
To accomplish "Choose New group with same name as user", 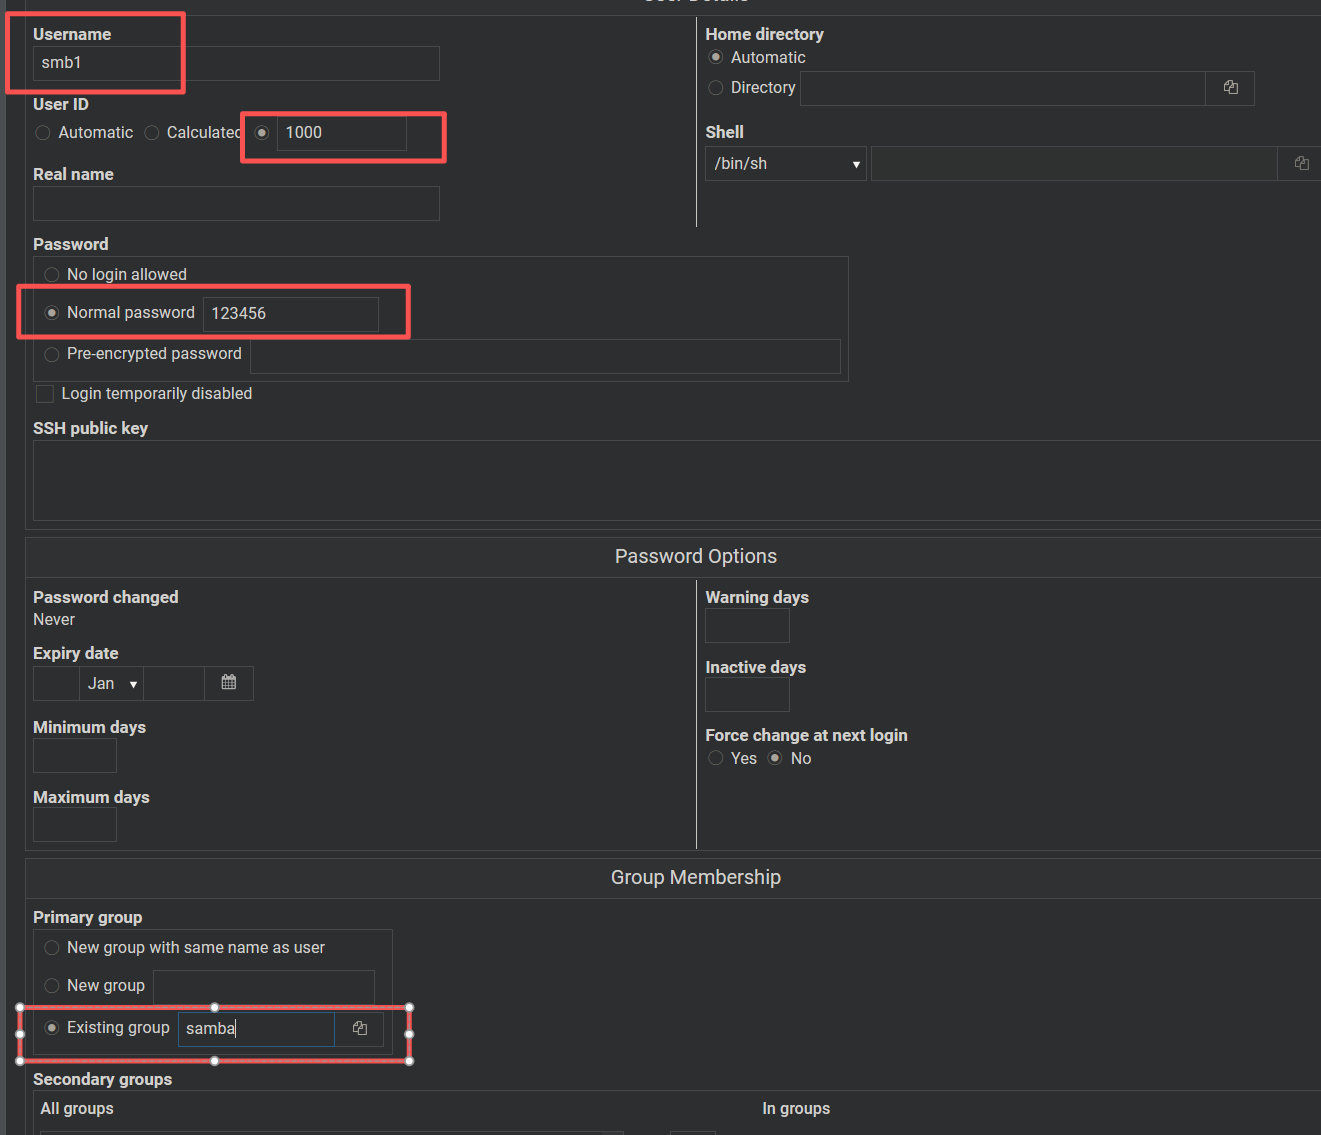I will (x=52, y=948).
